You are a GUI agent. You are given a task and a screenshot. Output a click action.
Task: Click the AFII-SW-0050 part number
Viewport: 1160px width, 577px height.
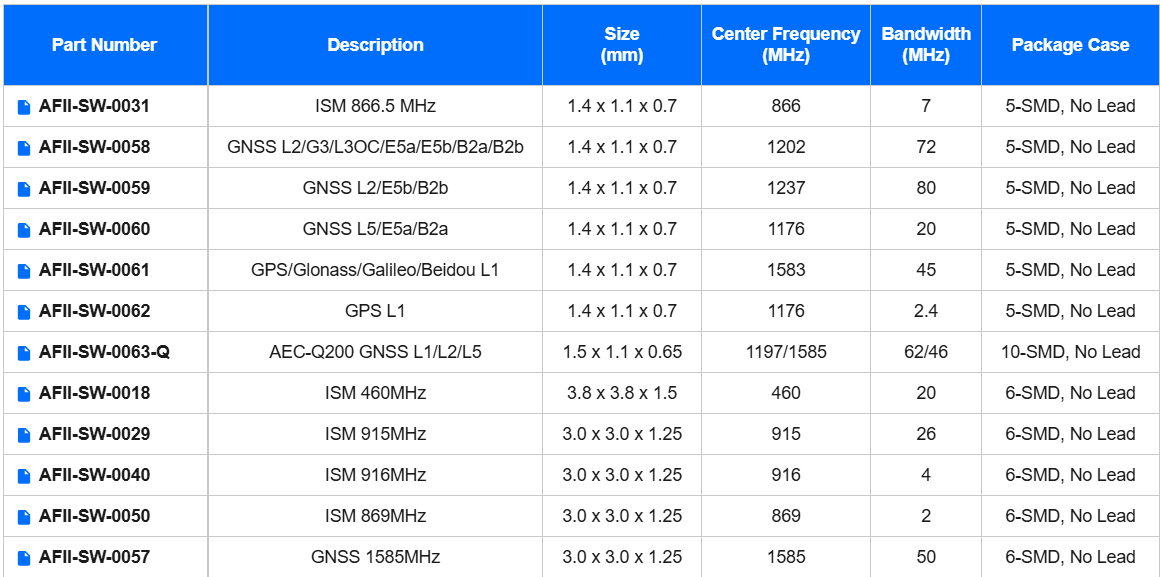click(94, 516)
